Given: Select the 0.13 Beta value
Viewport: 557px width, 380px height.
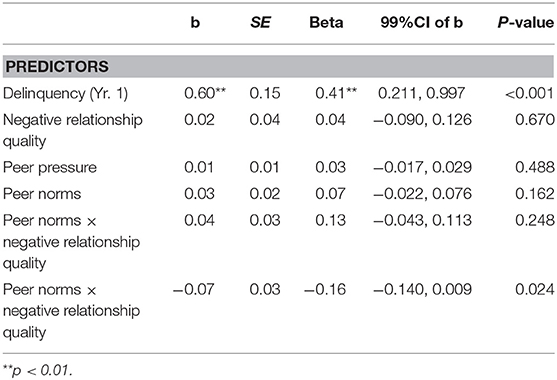Looking at the screenshot, I should tap(330, 220).
